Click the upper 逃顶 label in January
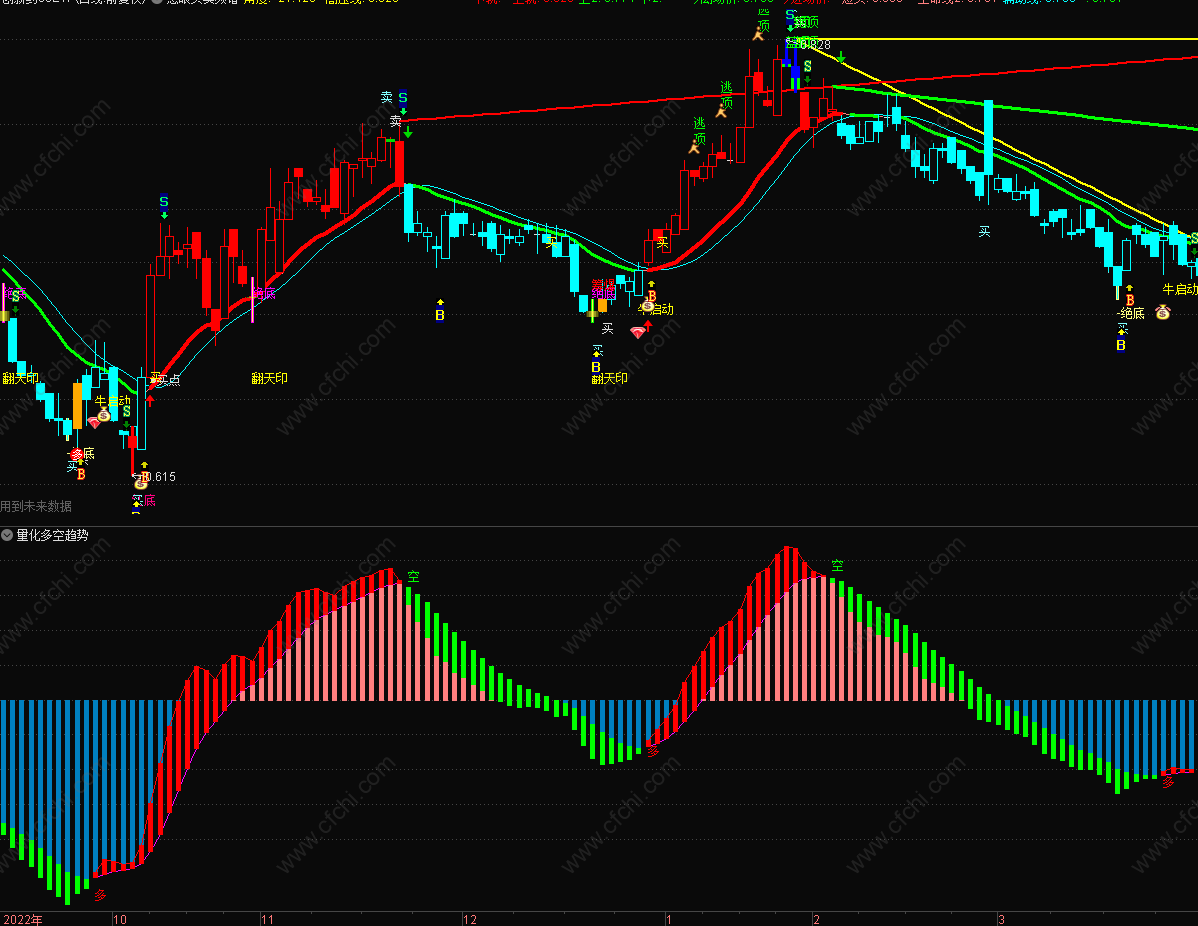 [x=726, y=95]
